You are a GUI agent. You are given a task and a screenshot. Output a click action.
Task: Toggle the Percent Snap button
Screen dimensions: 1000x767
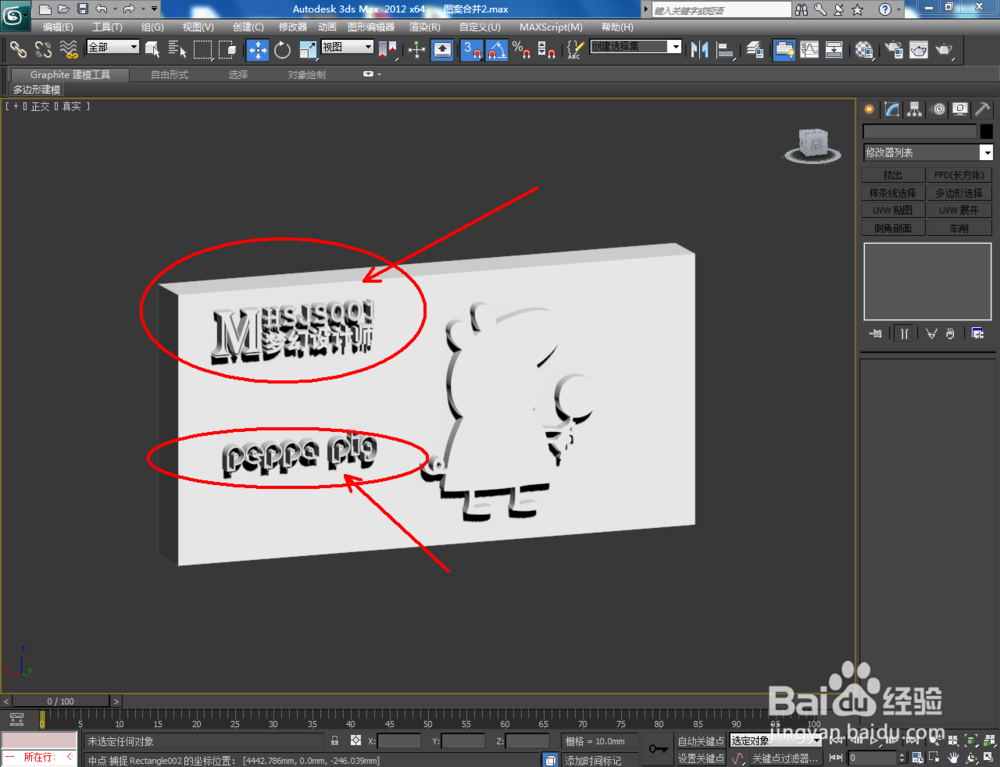tap(522, 49)
